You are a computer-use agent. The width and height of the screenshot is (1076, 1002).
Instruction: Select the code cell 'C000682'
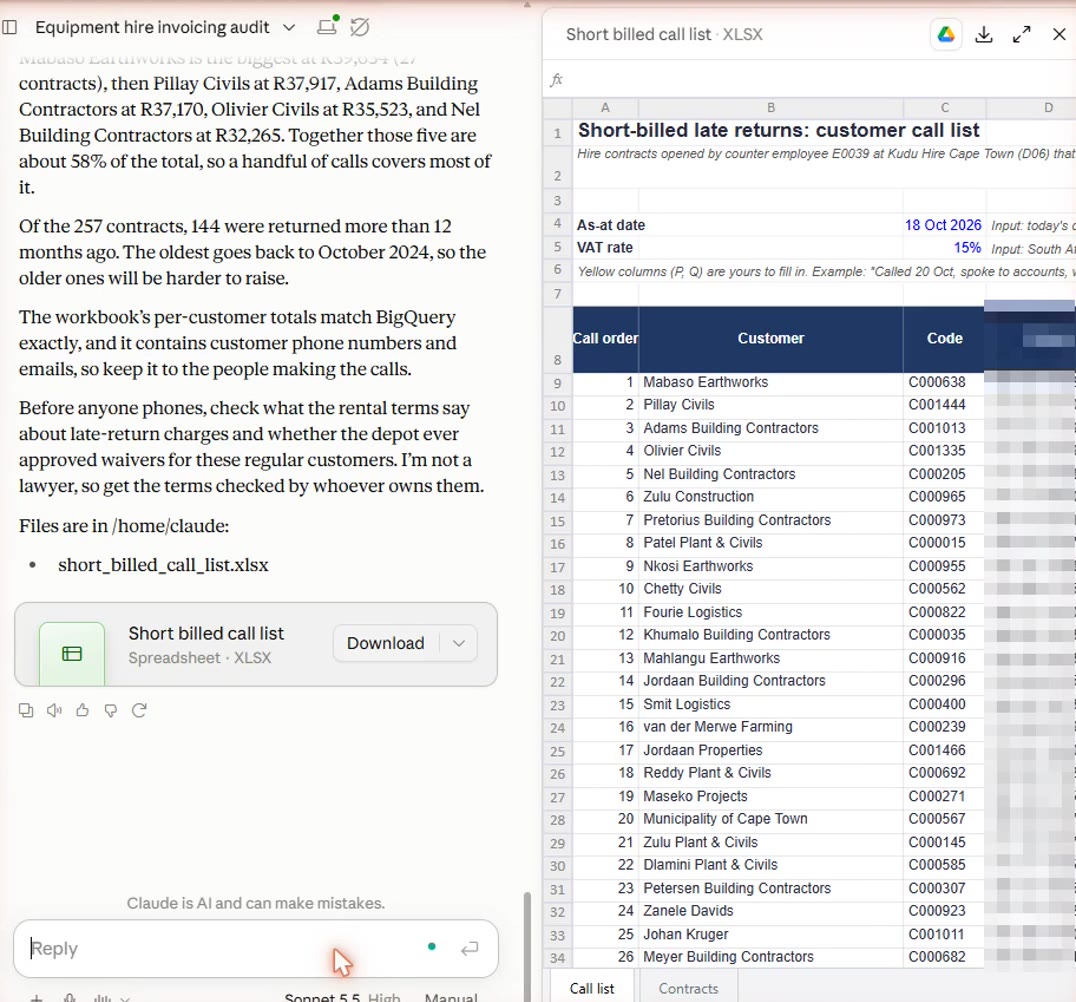tap(944, 957)
